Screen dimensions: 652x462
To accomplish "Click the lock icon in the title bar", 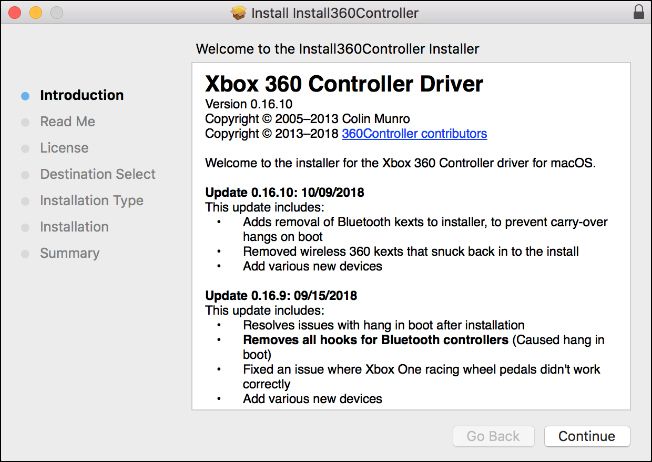I will click(639, 13).
